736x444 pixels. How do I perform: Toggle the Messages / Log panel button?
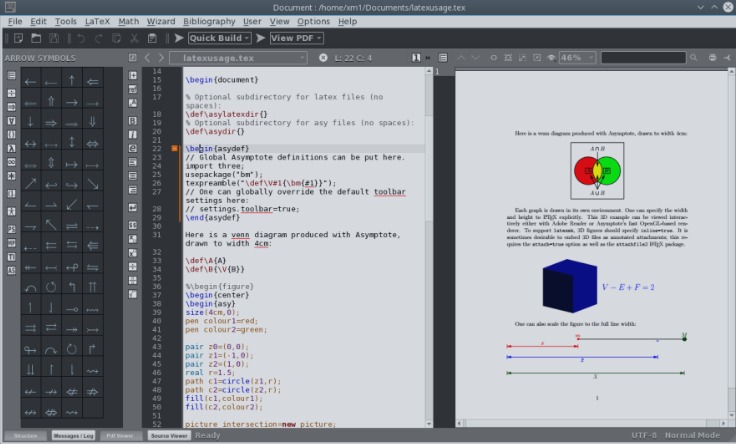(73, 436)
